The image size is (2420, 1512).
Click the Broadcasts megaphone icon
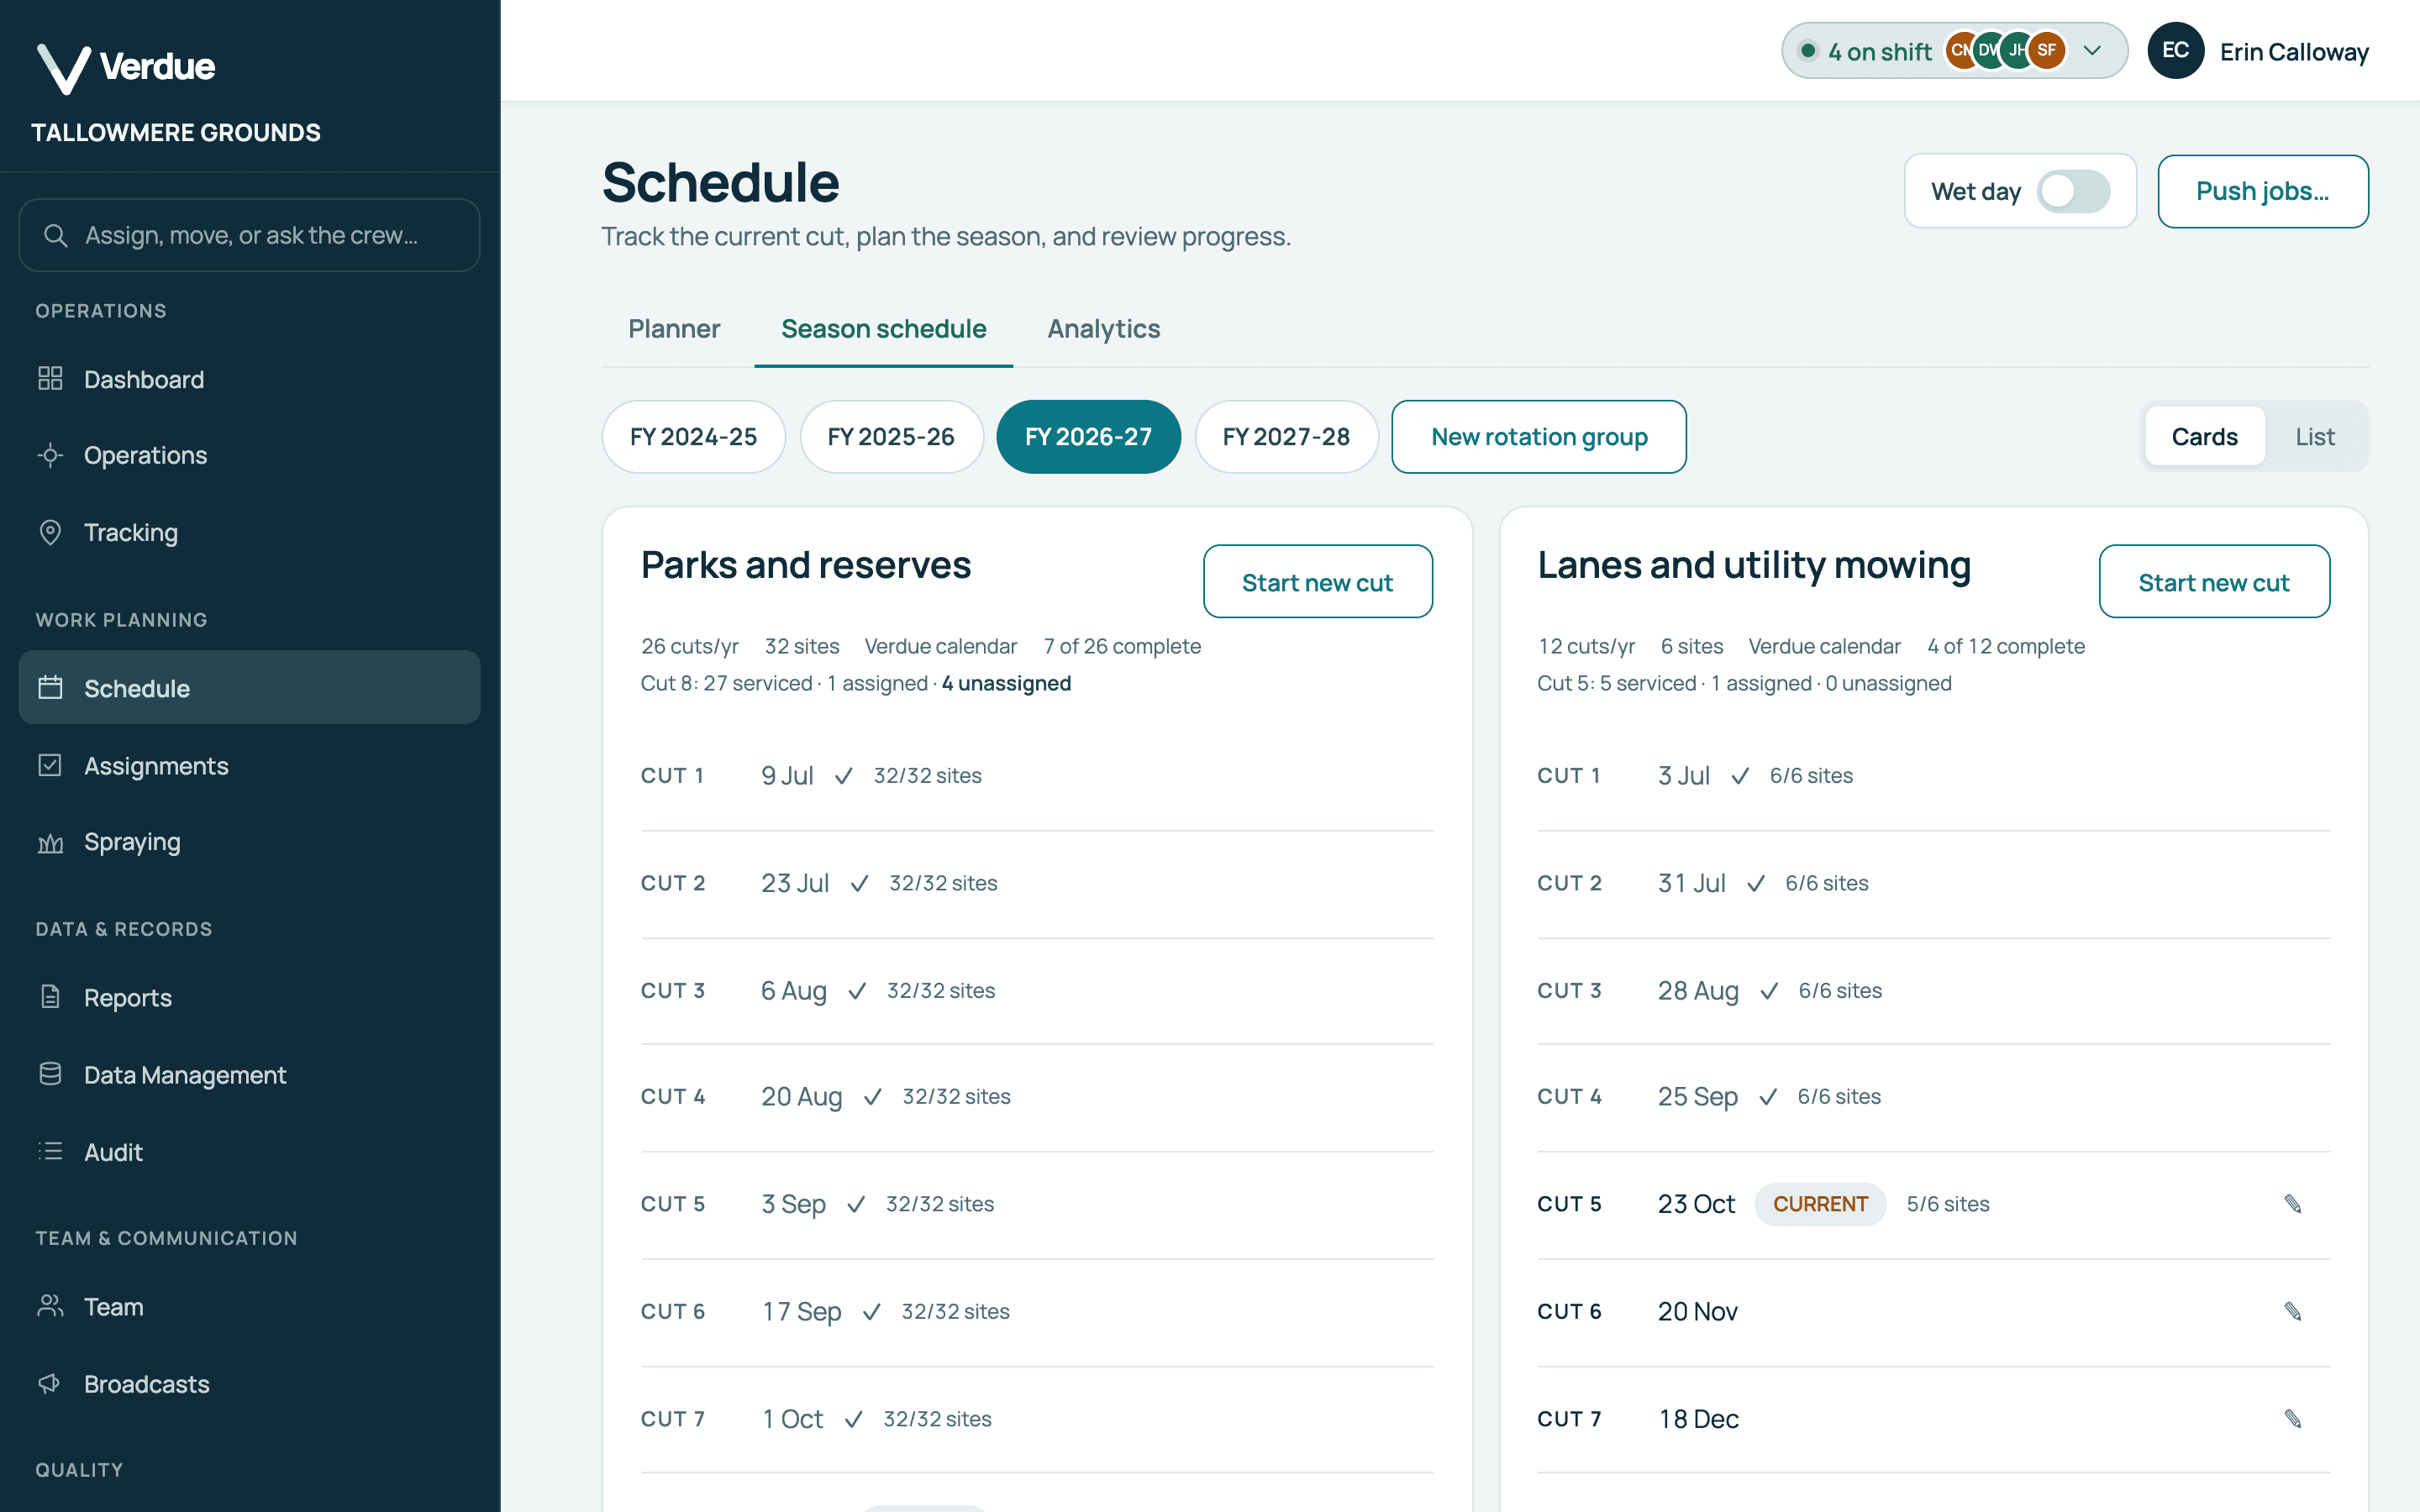(x=50, y=1383)
